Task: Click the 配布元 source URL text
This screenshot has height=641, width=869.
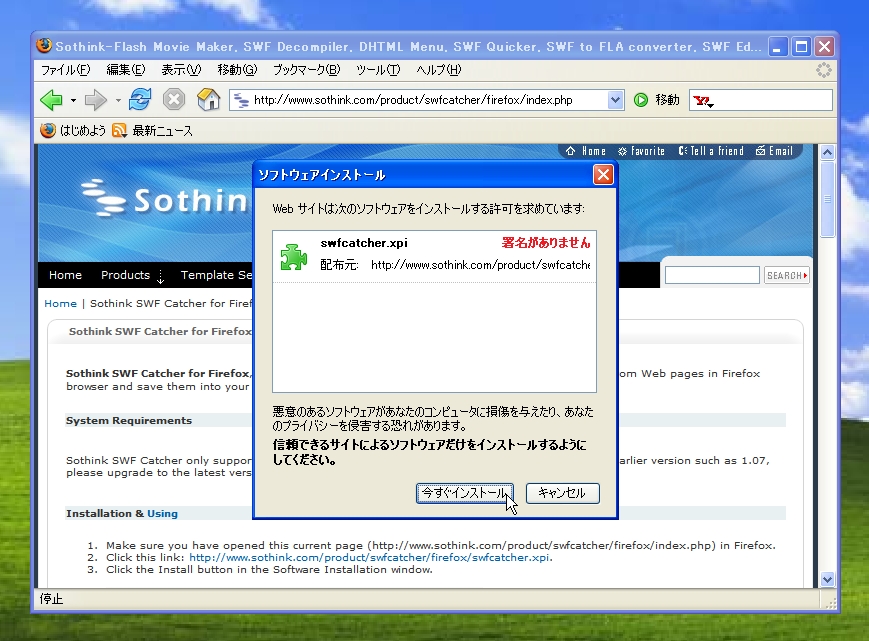Action: click(x=480, y=265)
